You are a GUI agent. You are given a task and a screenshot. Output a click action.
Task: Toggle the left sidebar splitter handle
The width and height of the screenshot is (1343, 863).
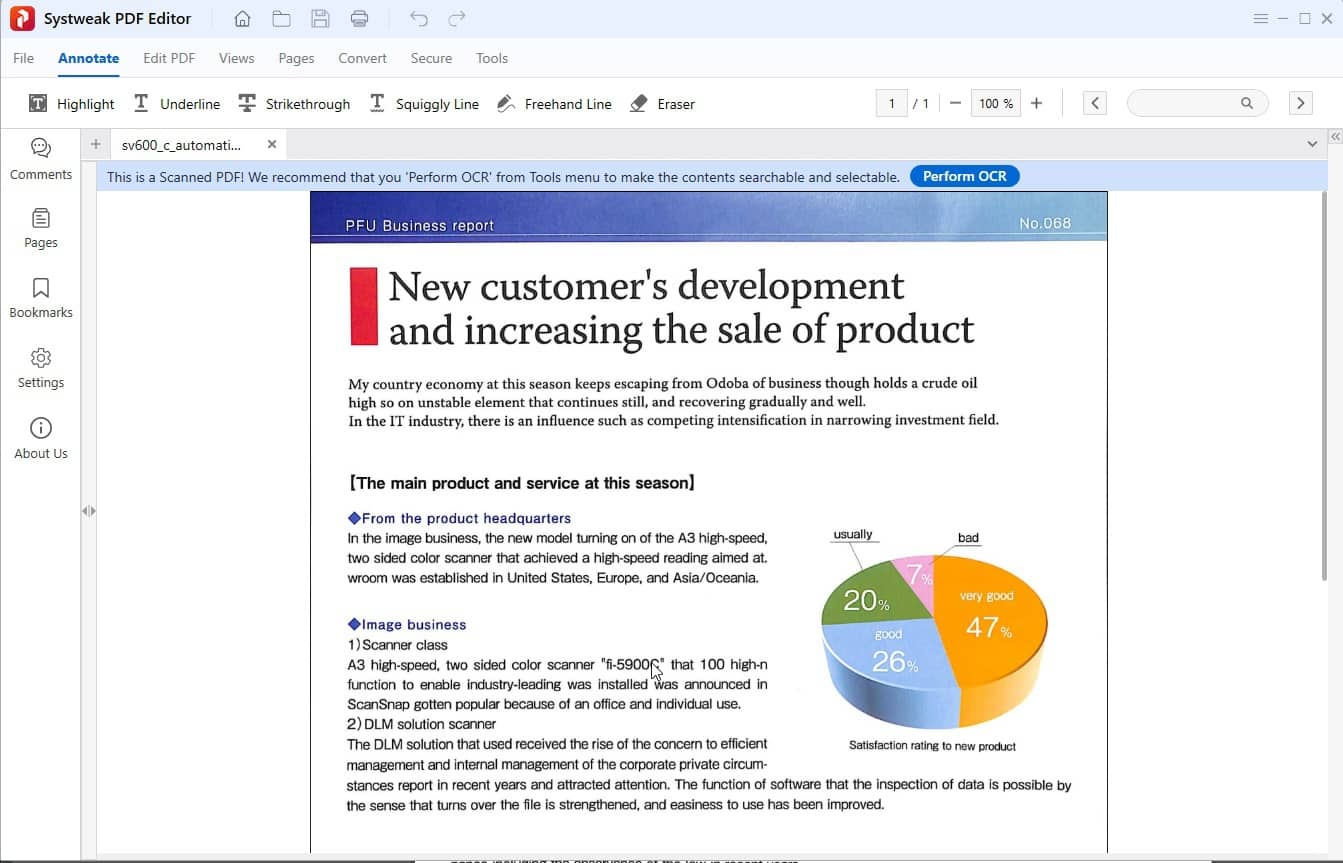pyautogui.click(x=89, y=511)
